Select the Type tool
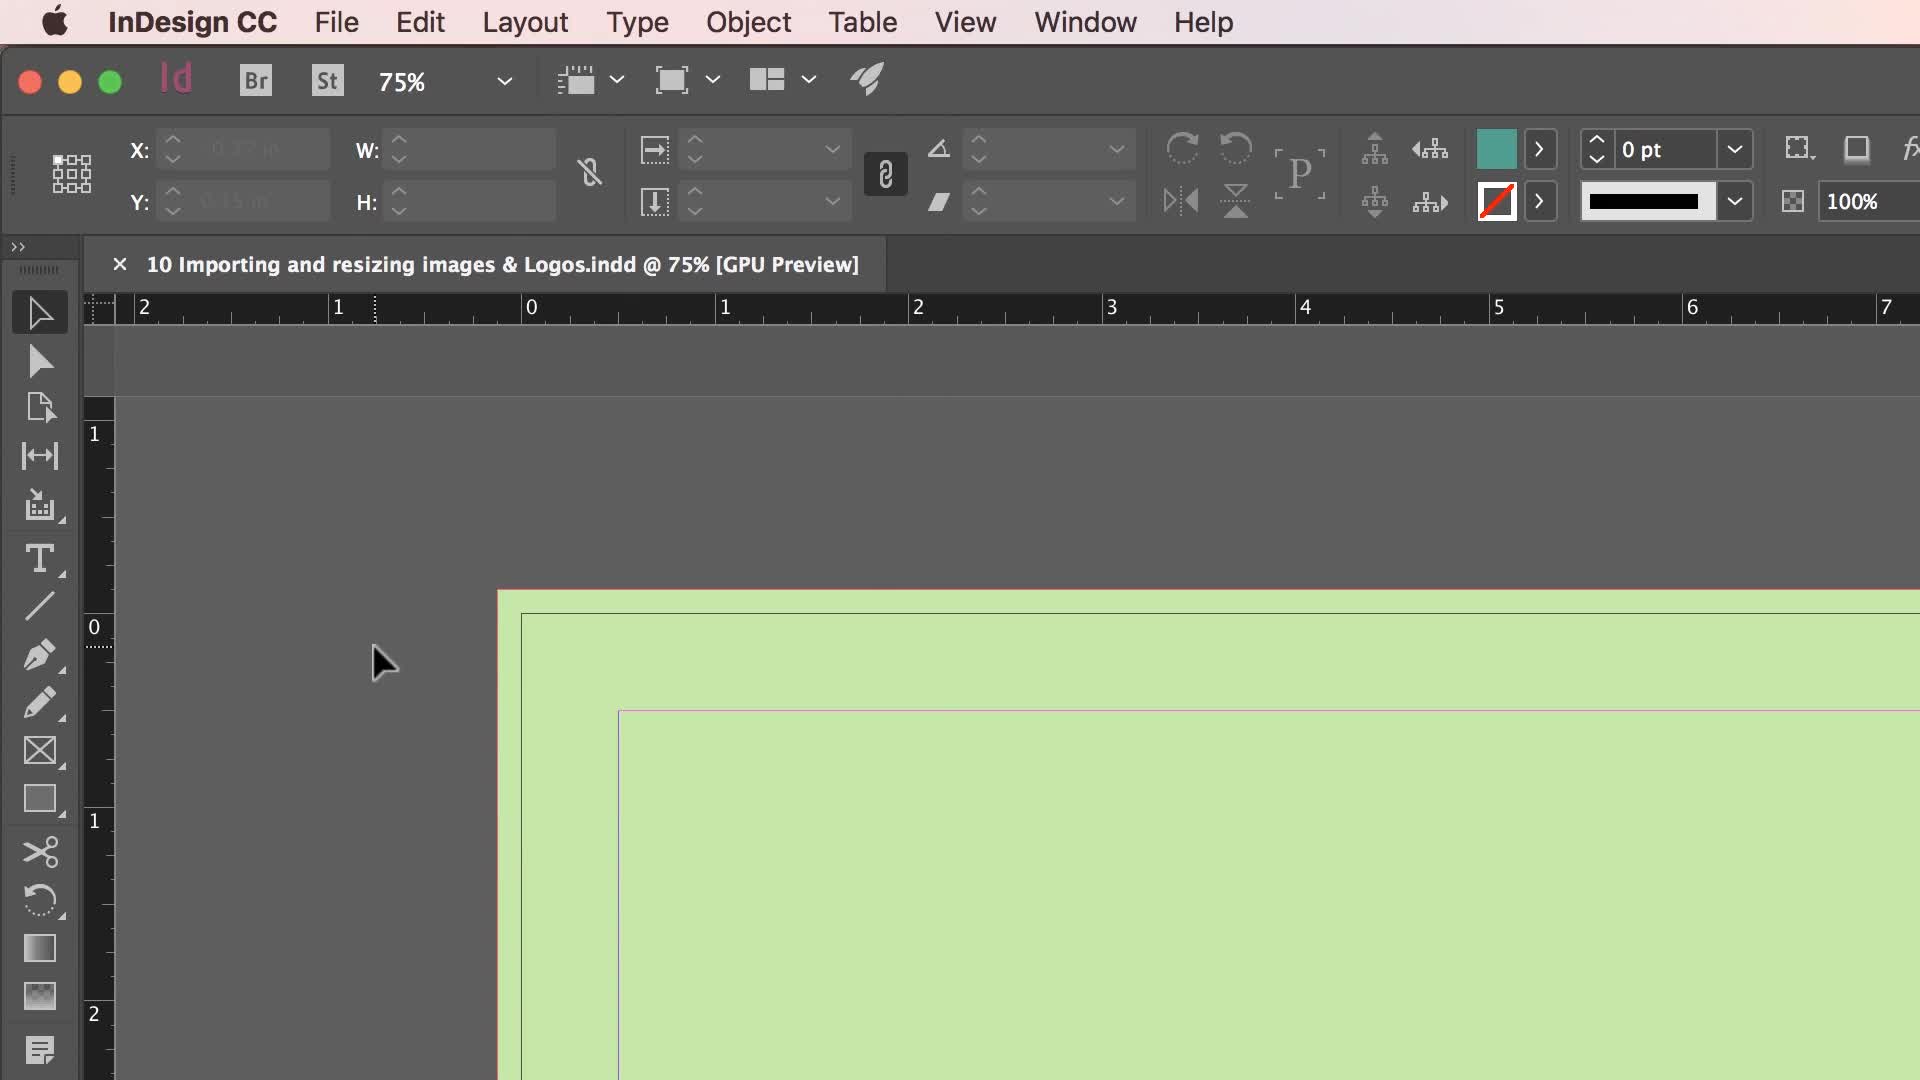 coord(40,558)
